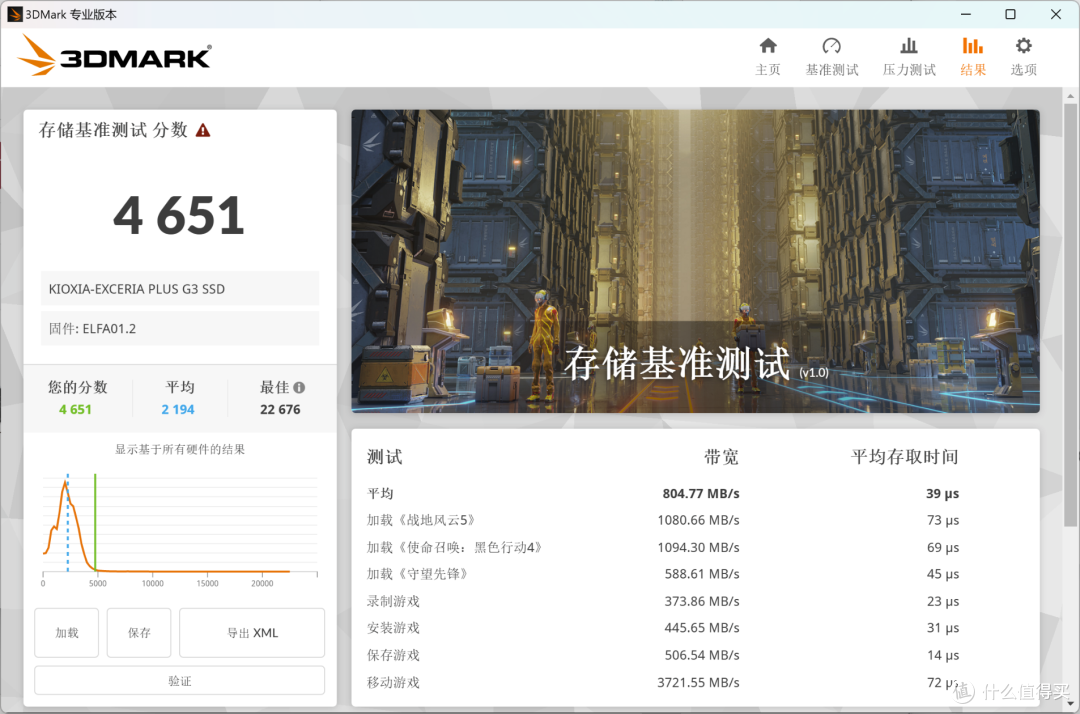Click the 验证 validate button
The image size is (1080, 714).
[x=179, y=680]
